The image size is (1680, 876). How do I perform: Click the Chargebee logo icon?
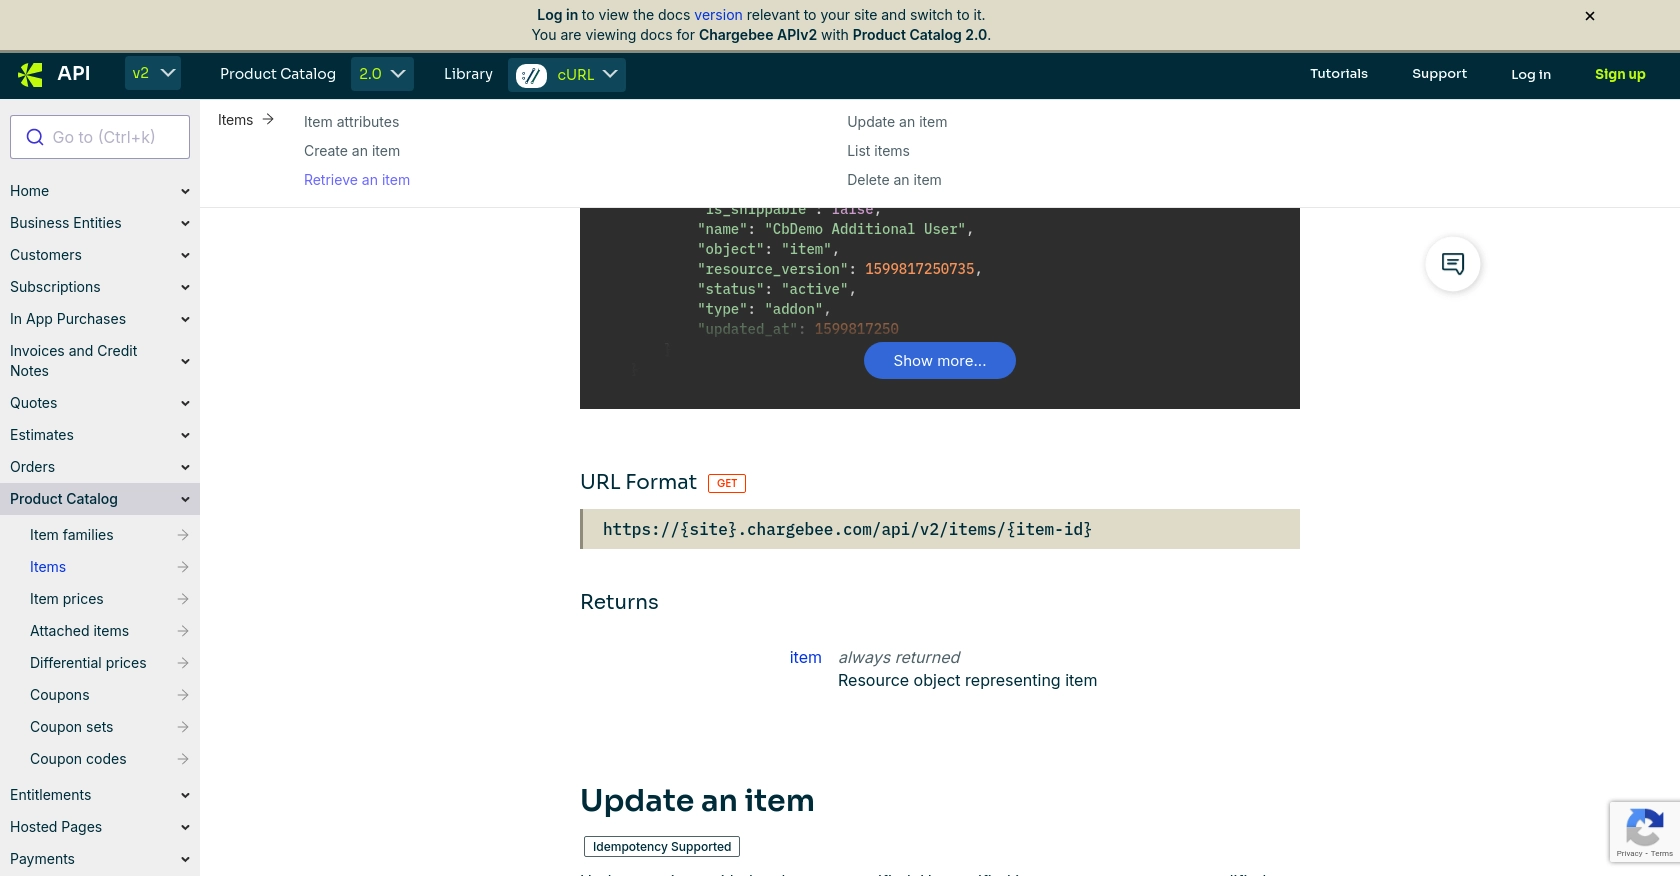pos(30,74)
